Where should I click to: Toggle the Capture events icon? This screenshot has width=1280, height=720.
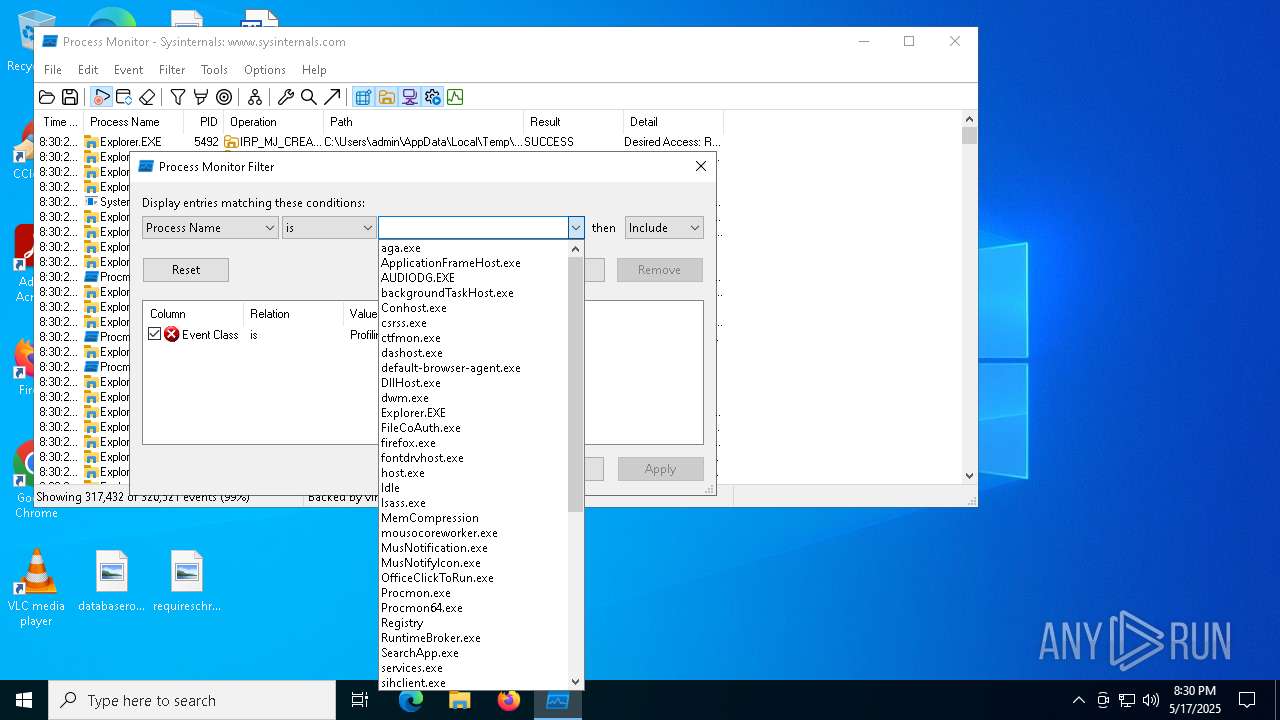point(101,97)
